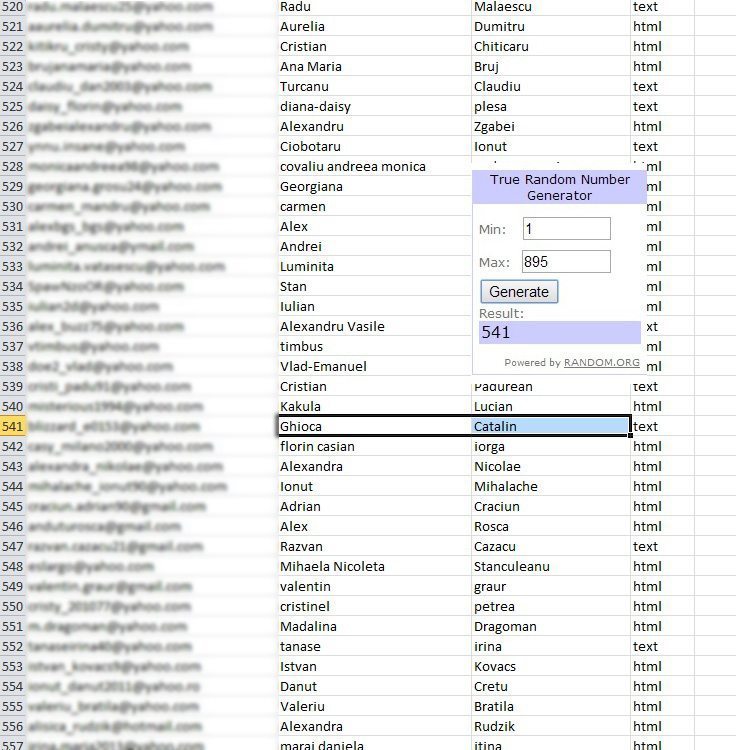Click the Turcanu cell
736x750 pixels.
[374, 87]
